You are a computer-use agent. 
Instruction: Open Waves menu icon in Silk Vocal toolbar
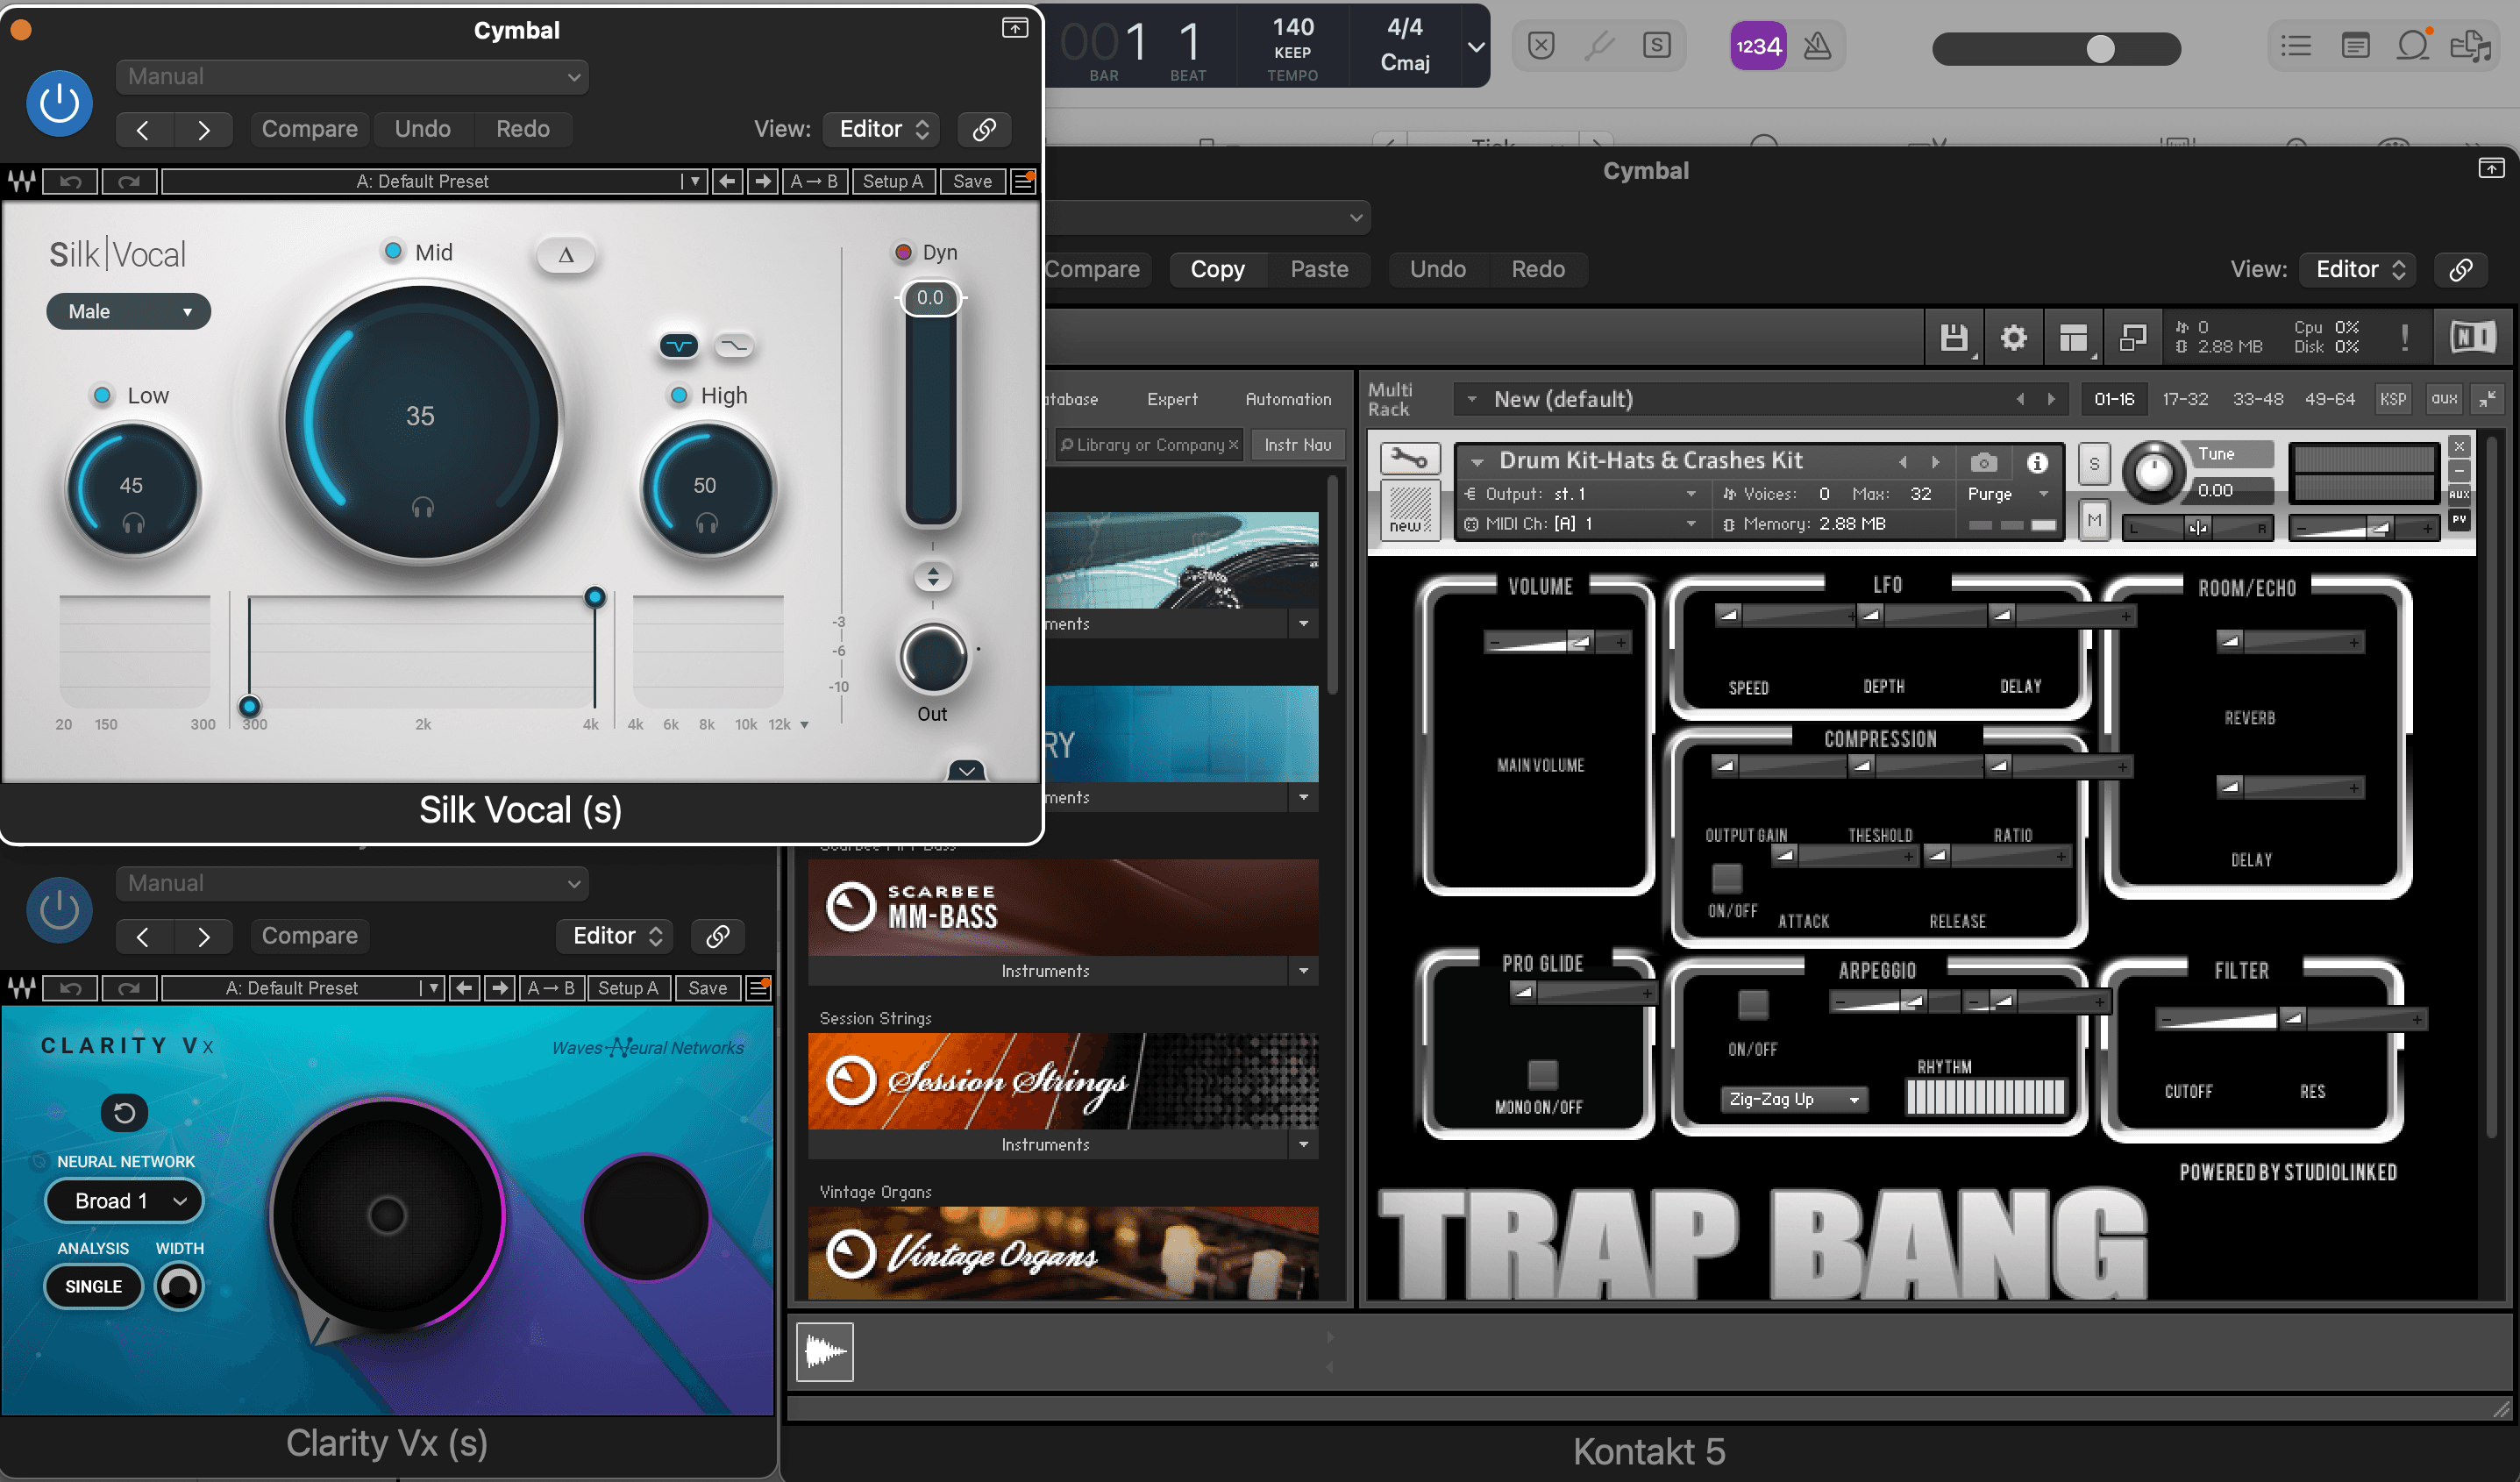click(1023, 181)
